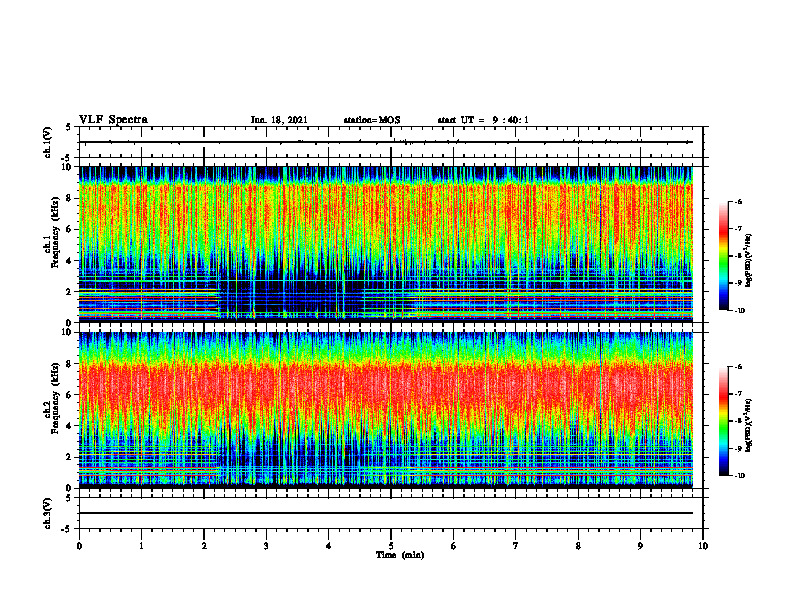The width and height of the screenshot is (792, 612).
Task: Click the time axis tick label '0'
Action: click(x=79, y=546)
